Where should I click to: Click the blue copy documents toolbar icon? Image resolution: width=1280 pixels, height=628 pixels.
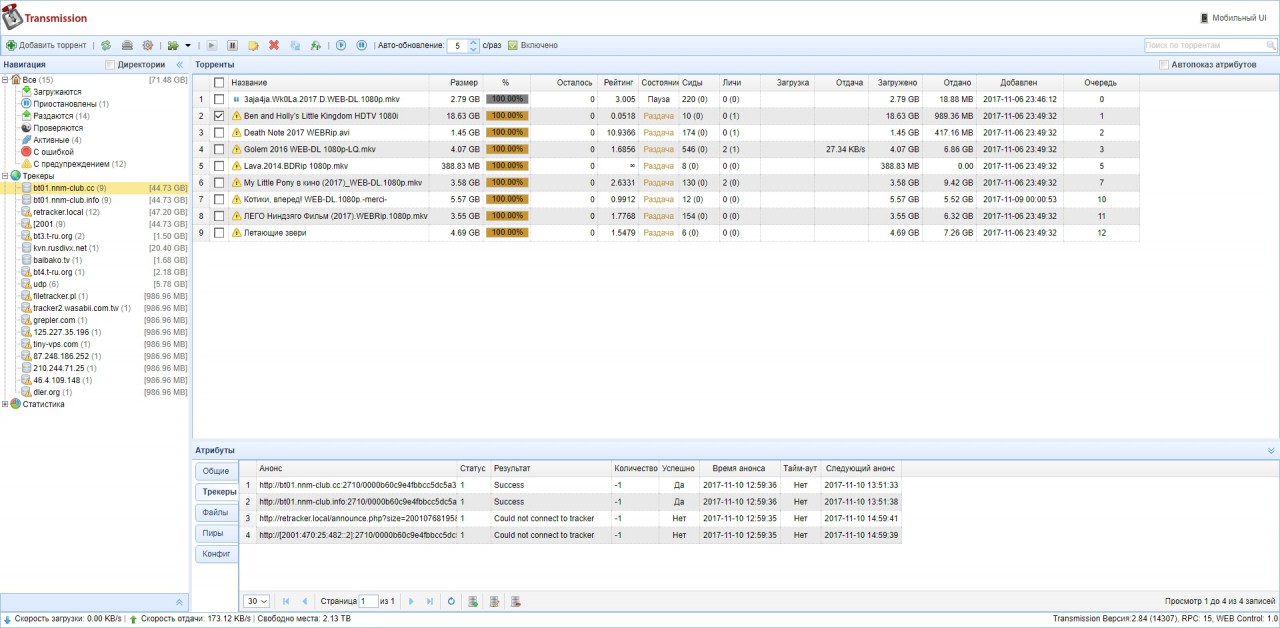(295, 45)
